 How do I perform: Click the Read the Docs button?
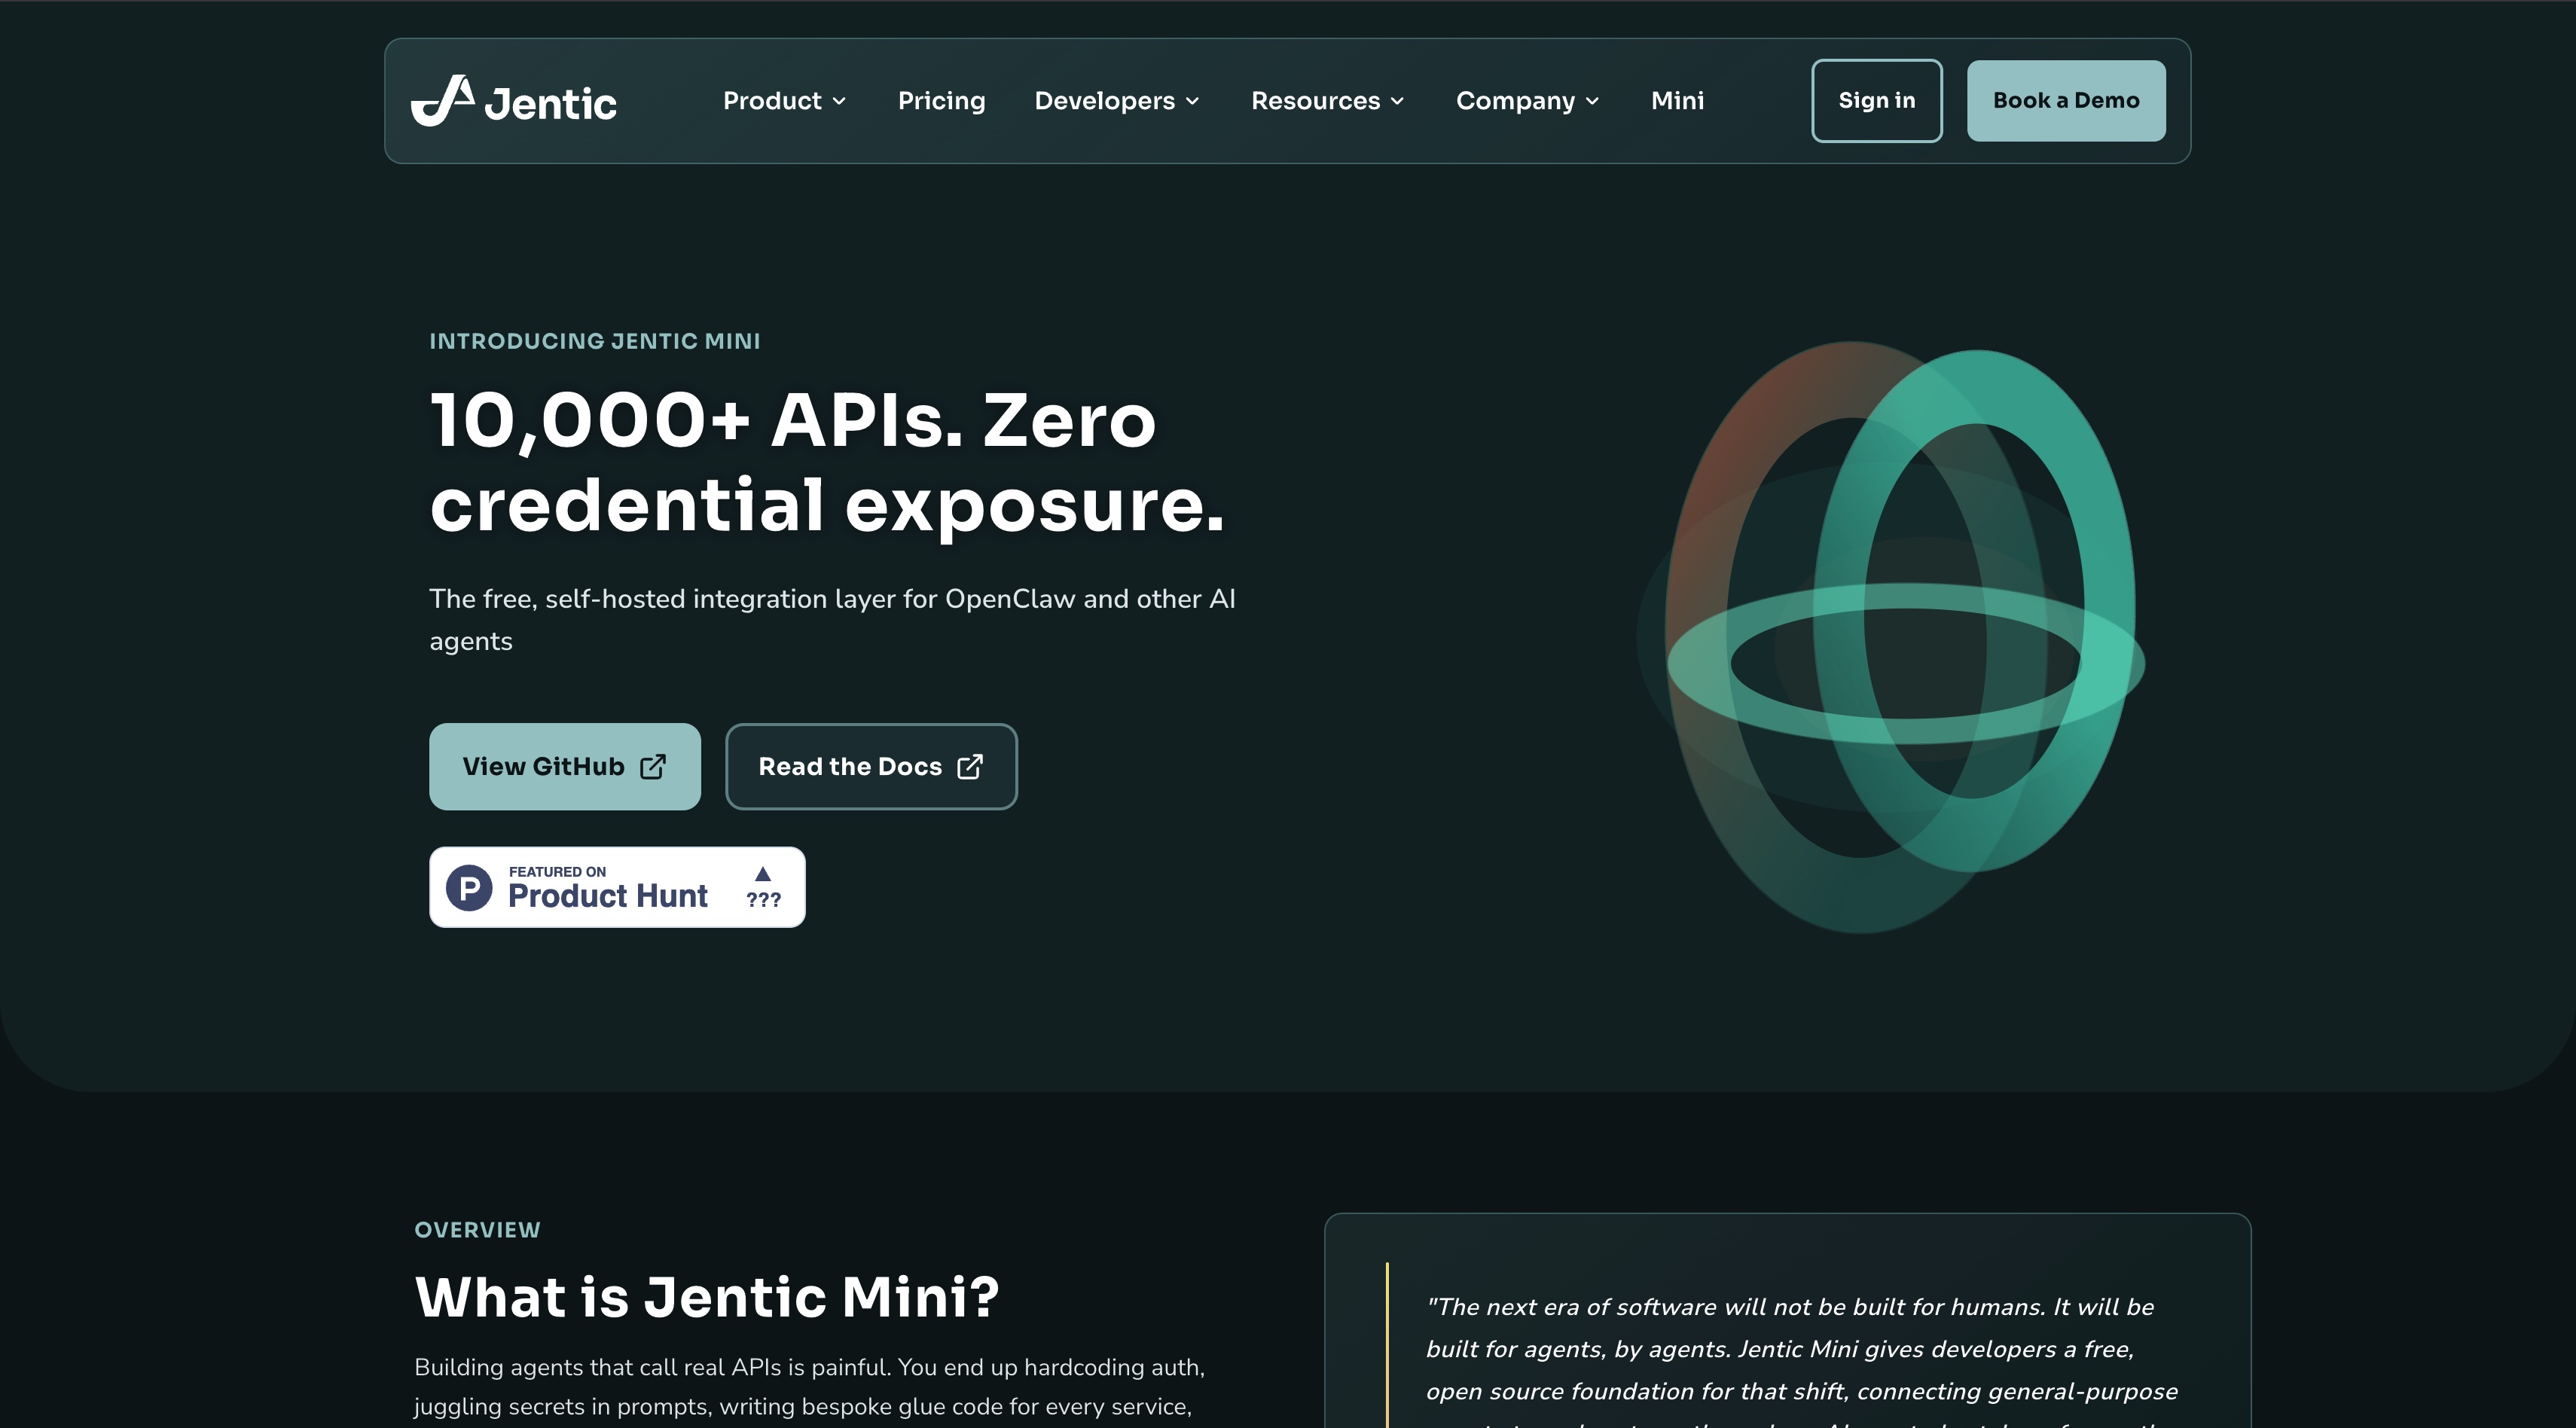[871, 766]
